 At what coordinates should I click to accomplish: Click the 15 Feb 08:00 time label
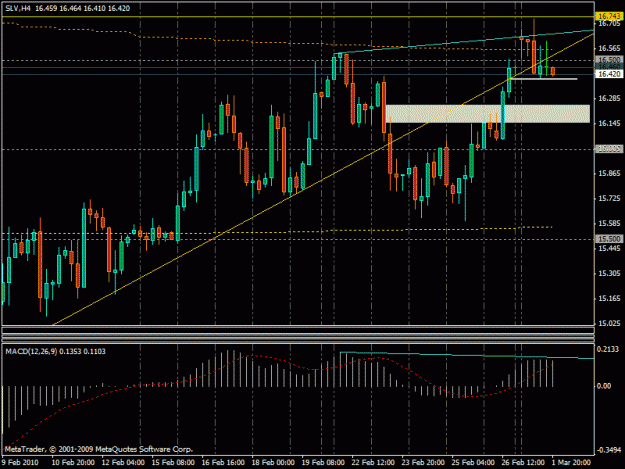[173, 463]
